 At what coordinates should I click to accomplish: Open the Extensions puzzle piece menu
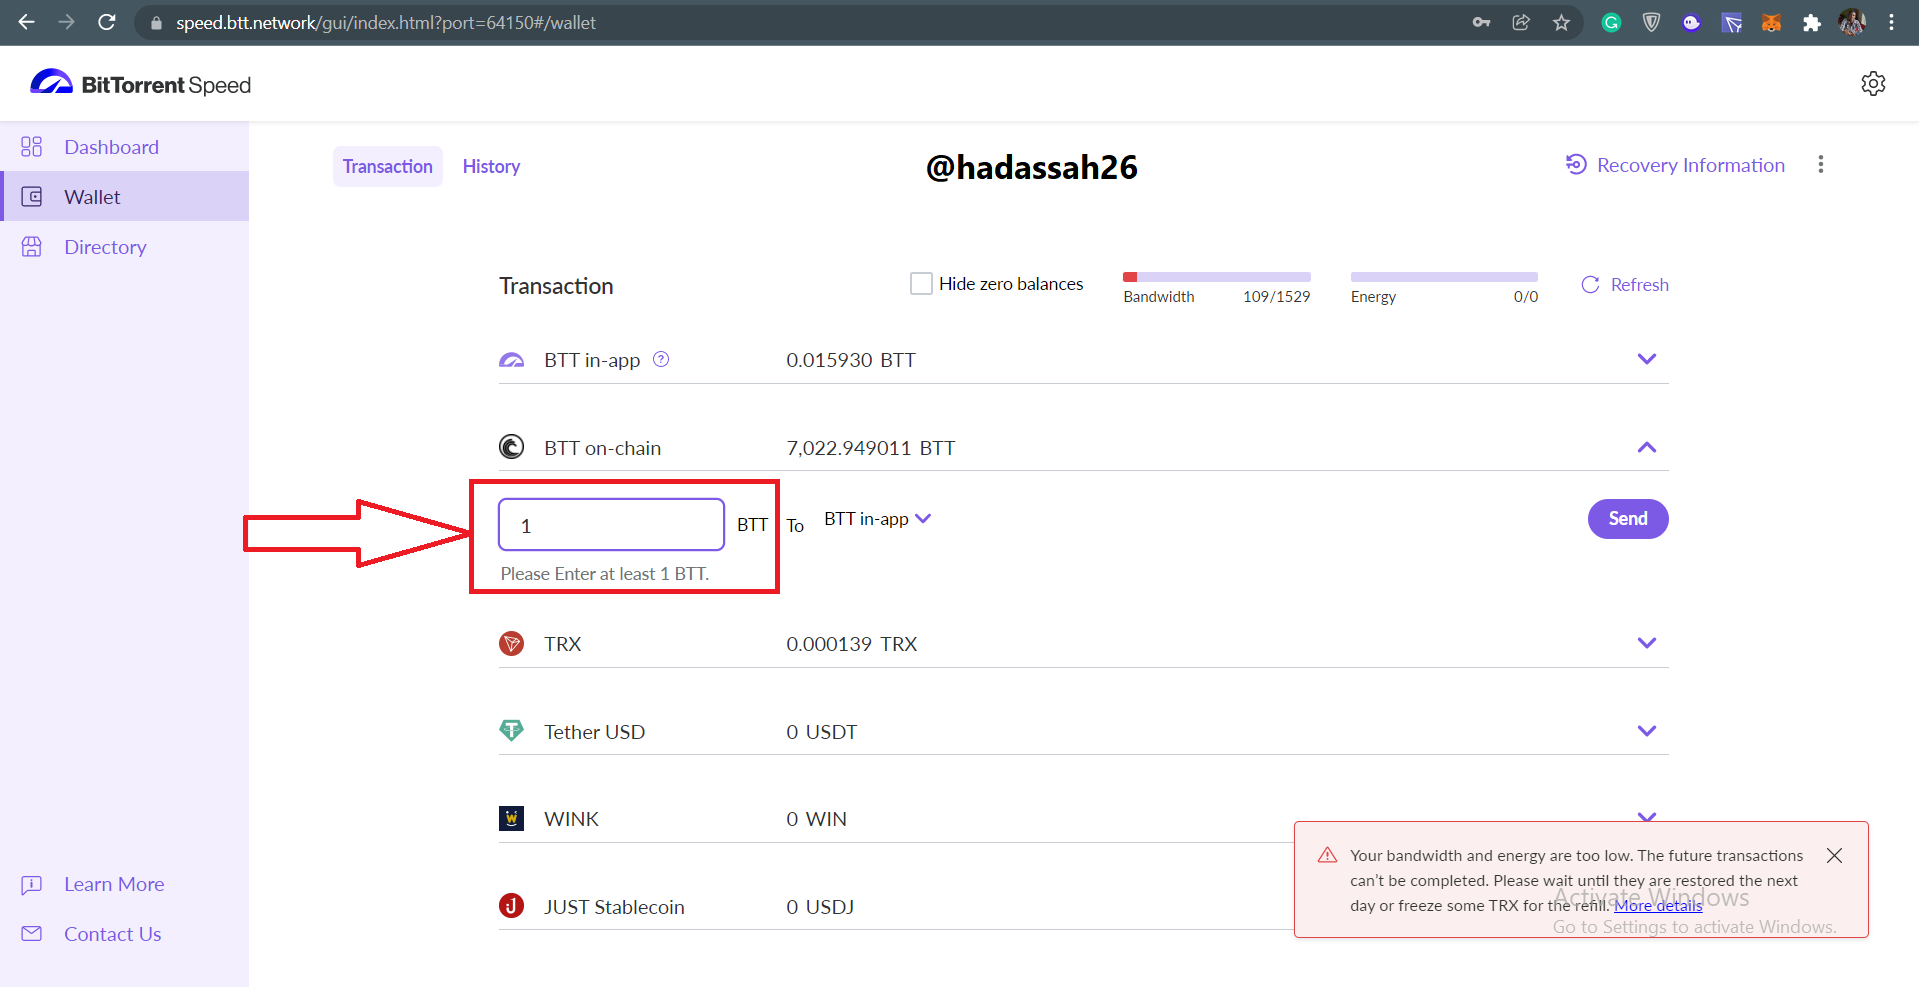pos(1811,22)
